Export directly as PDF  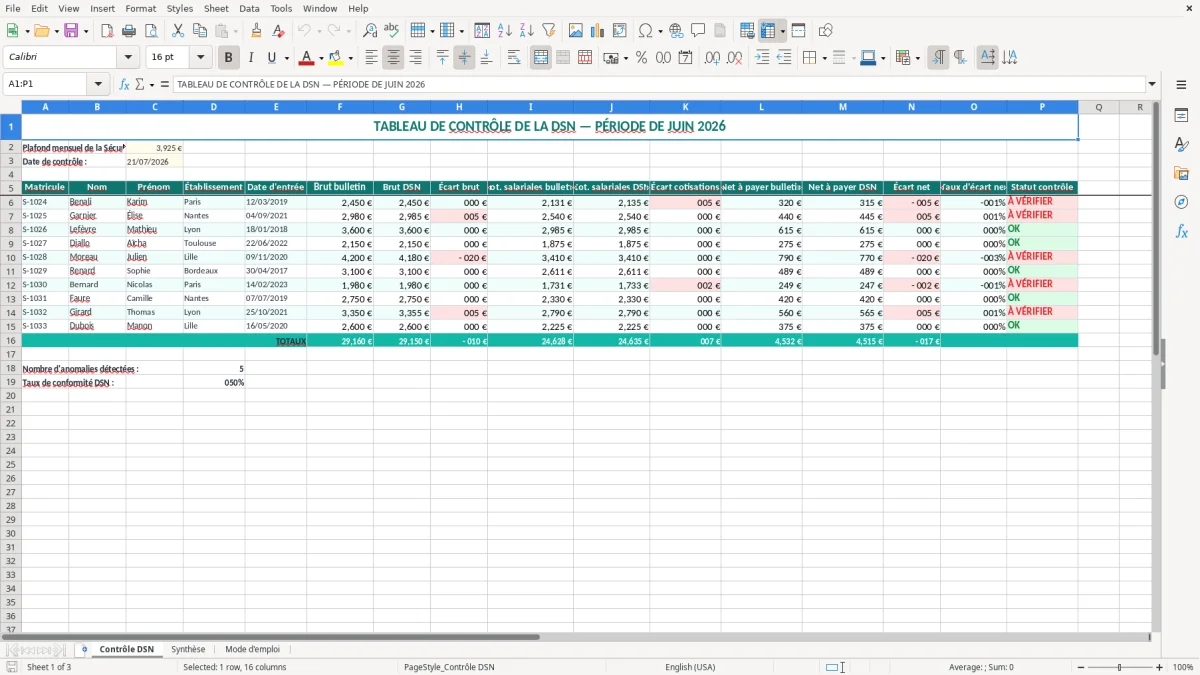click(106, 31)
